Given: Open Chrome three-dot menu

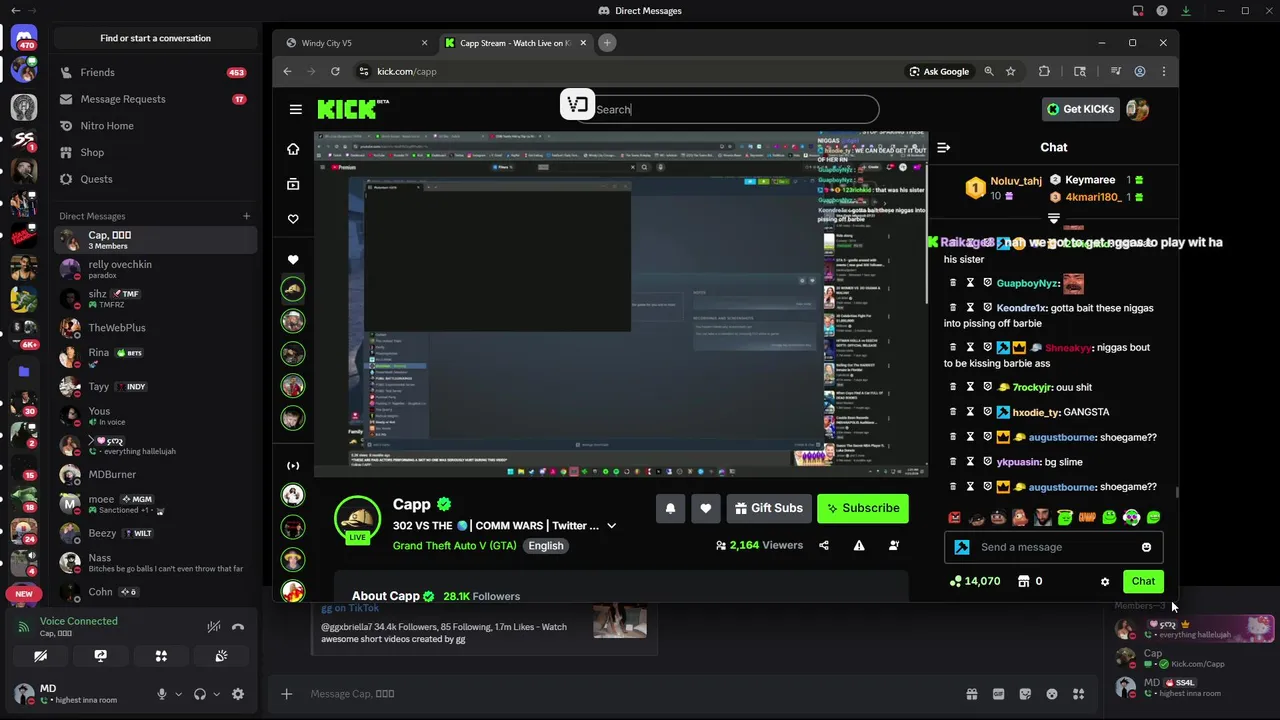Looking at the screenshot, I should pos(1163,71).
